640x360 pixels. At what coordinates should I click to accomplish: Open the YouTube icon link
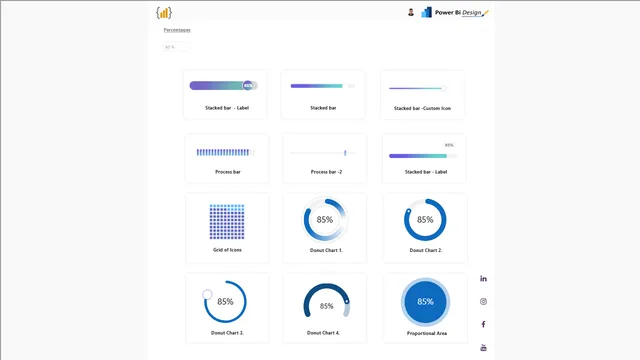click(x=483, y=348)
